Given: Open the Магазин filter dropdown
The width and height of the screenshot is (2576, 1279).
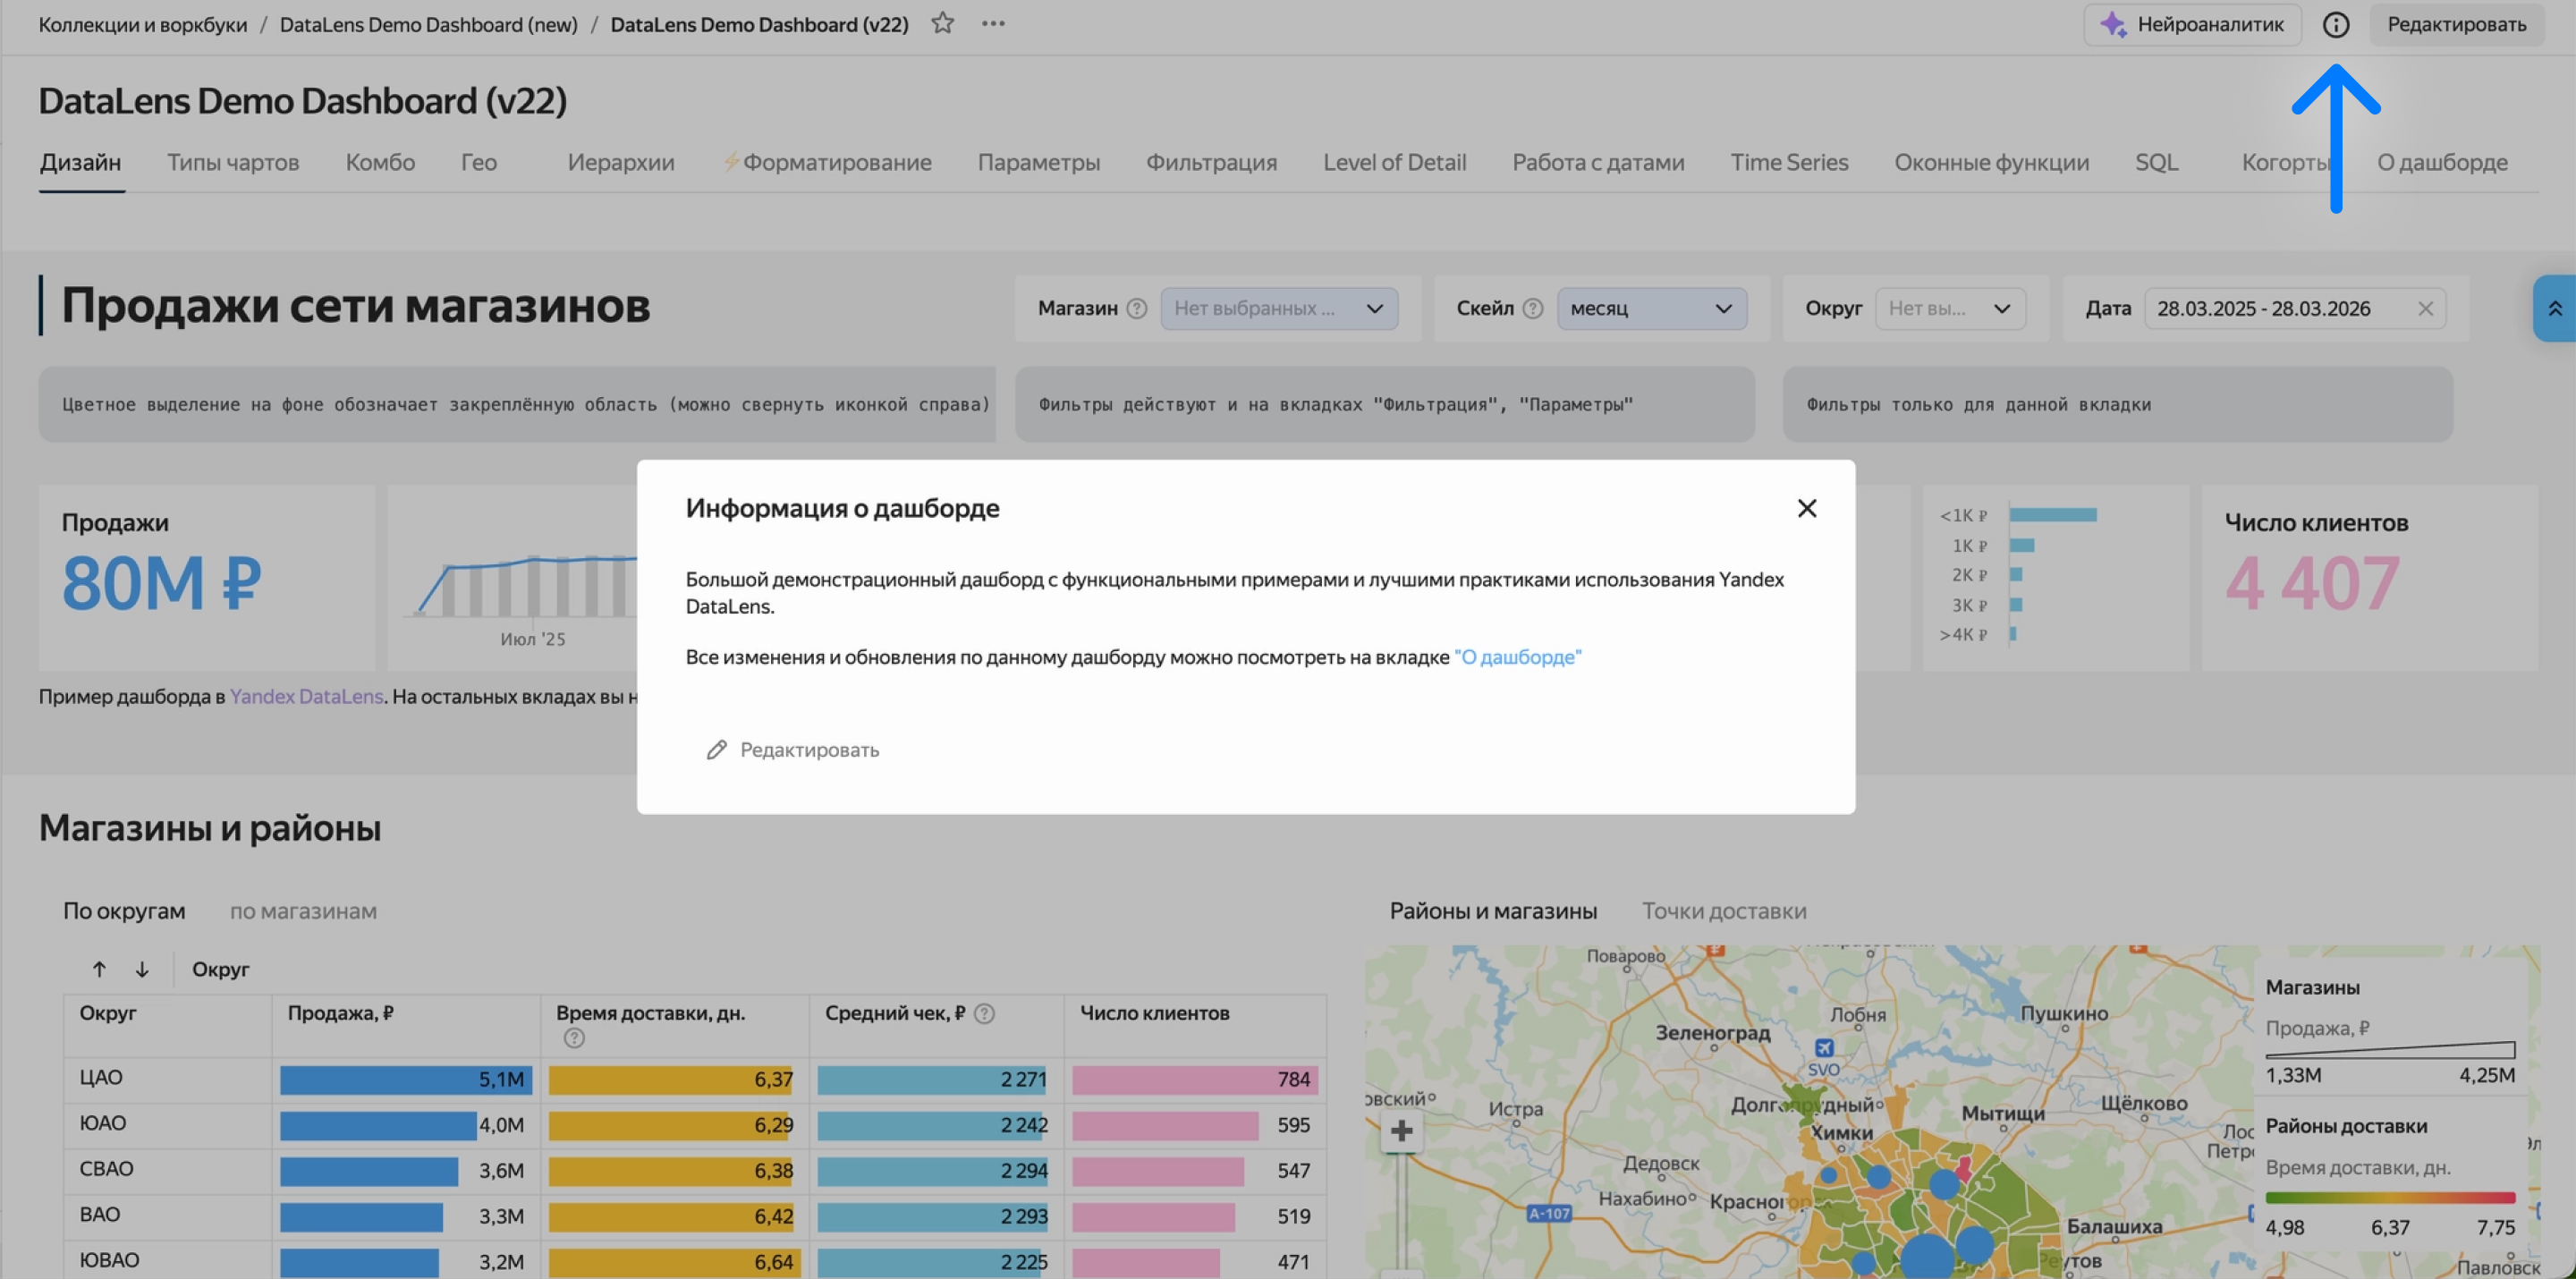Looking at the screenshot, I should [x=1279, y=308].
